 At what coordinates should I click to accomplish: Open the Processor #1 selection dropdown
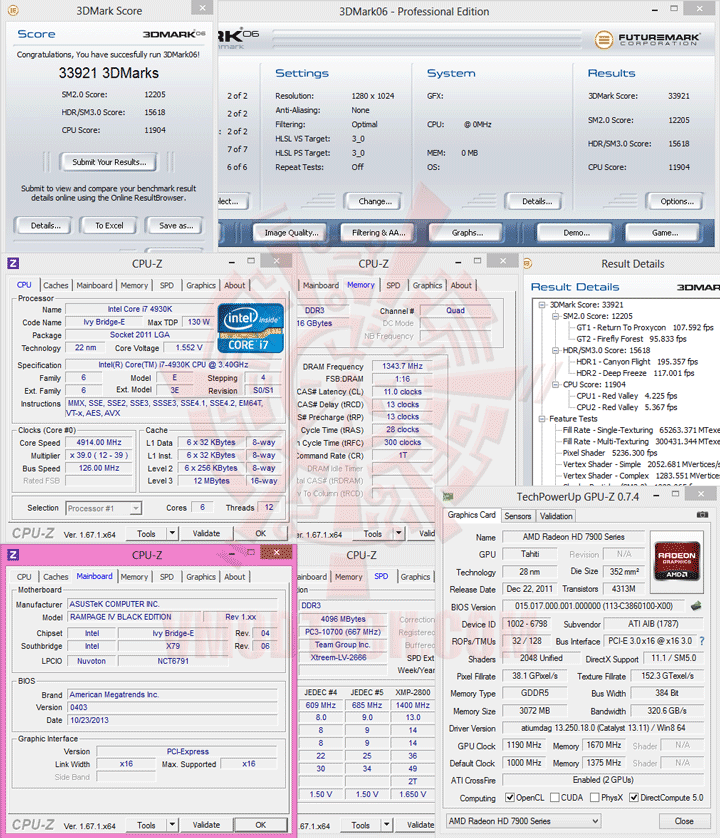[x=136, y=508]
